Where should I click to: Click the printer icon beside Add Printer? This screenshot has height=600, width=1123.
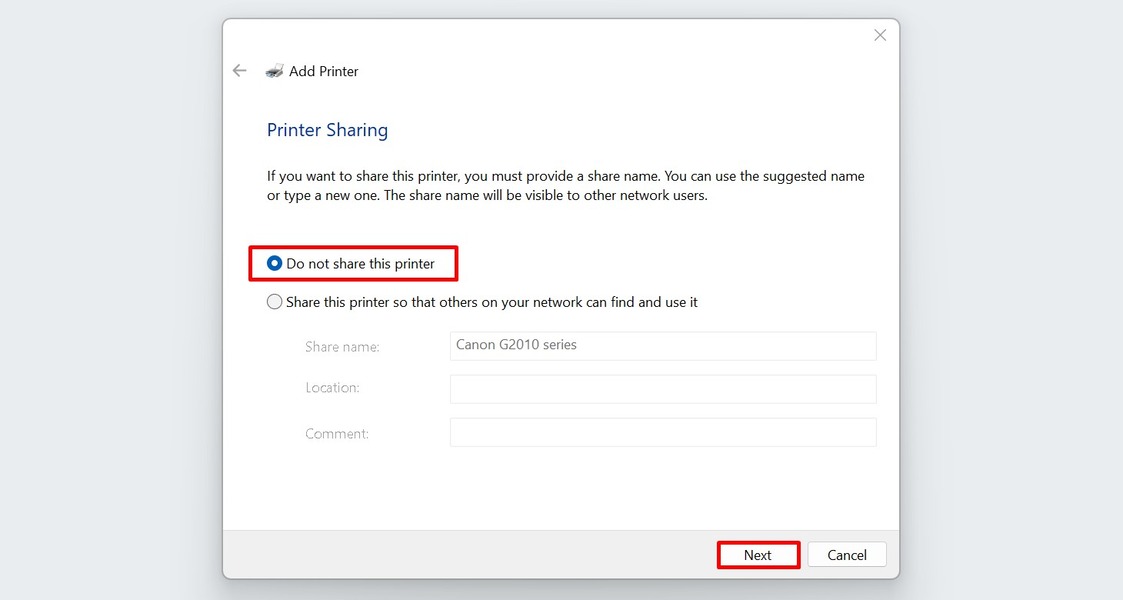point(275,70)
